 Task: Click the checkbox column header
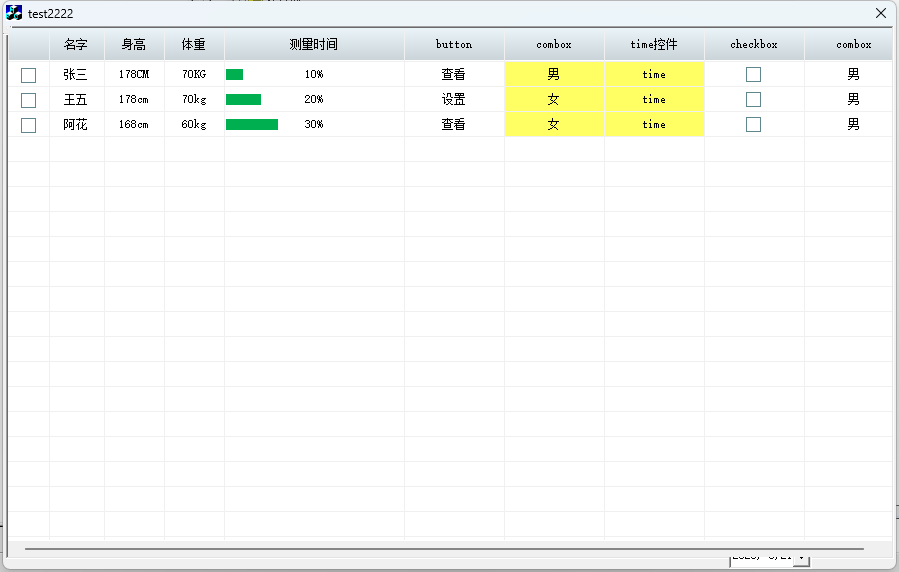tap(754, 44)
